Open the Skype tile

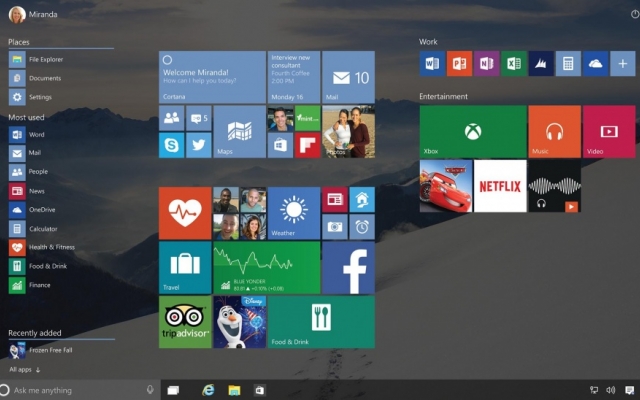coord(171,145)
